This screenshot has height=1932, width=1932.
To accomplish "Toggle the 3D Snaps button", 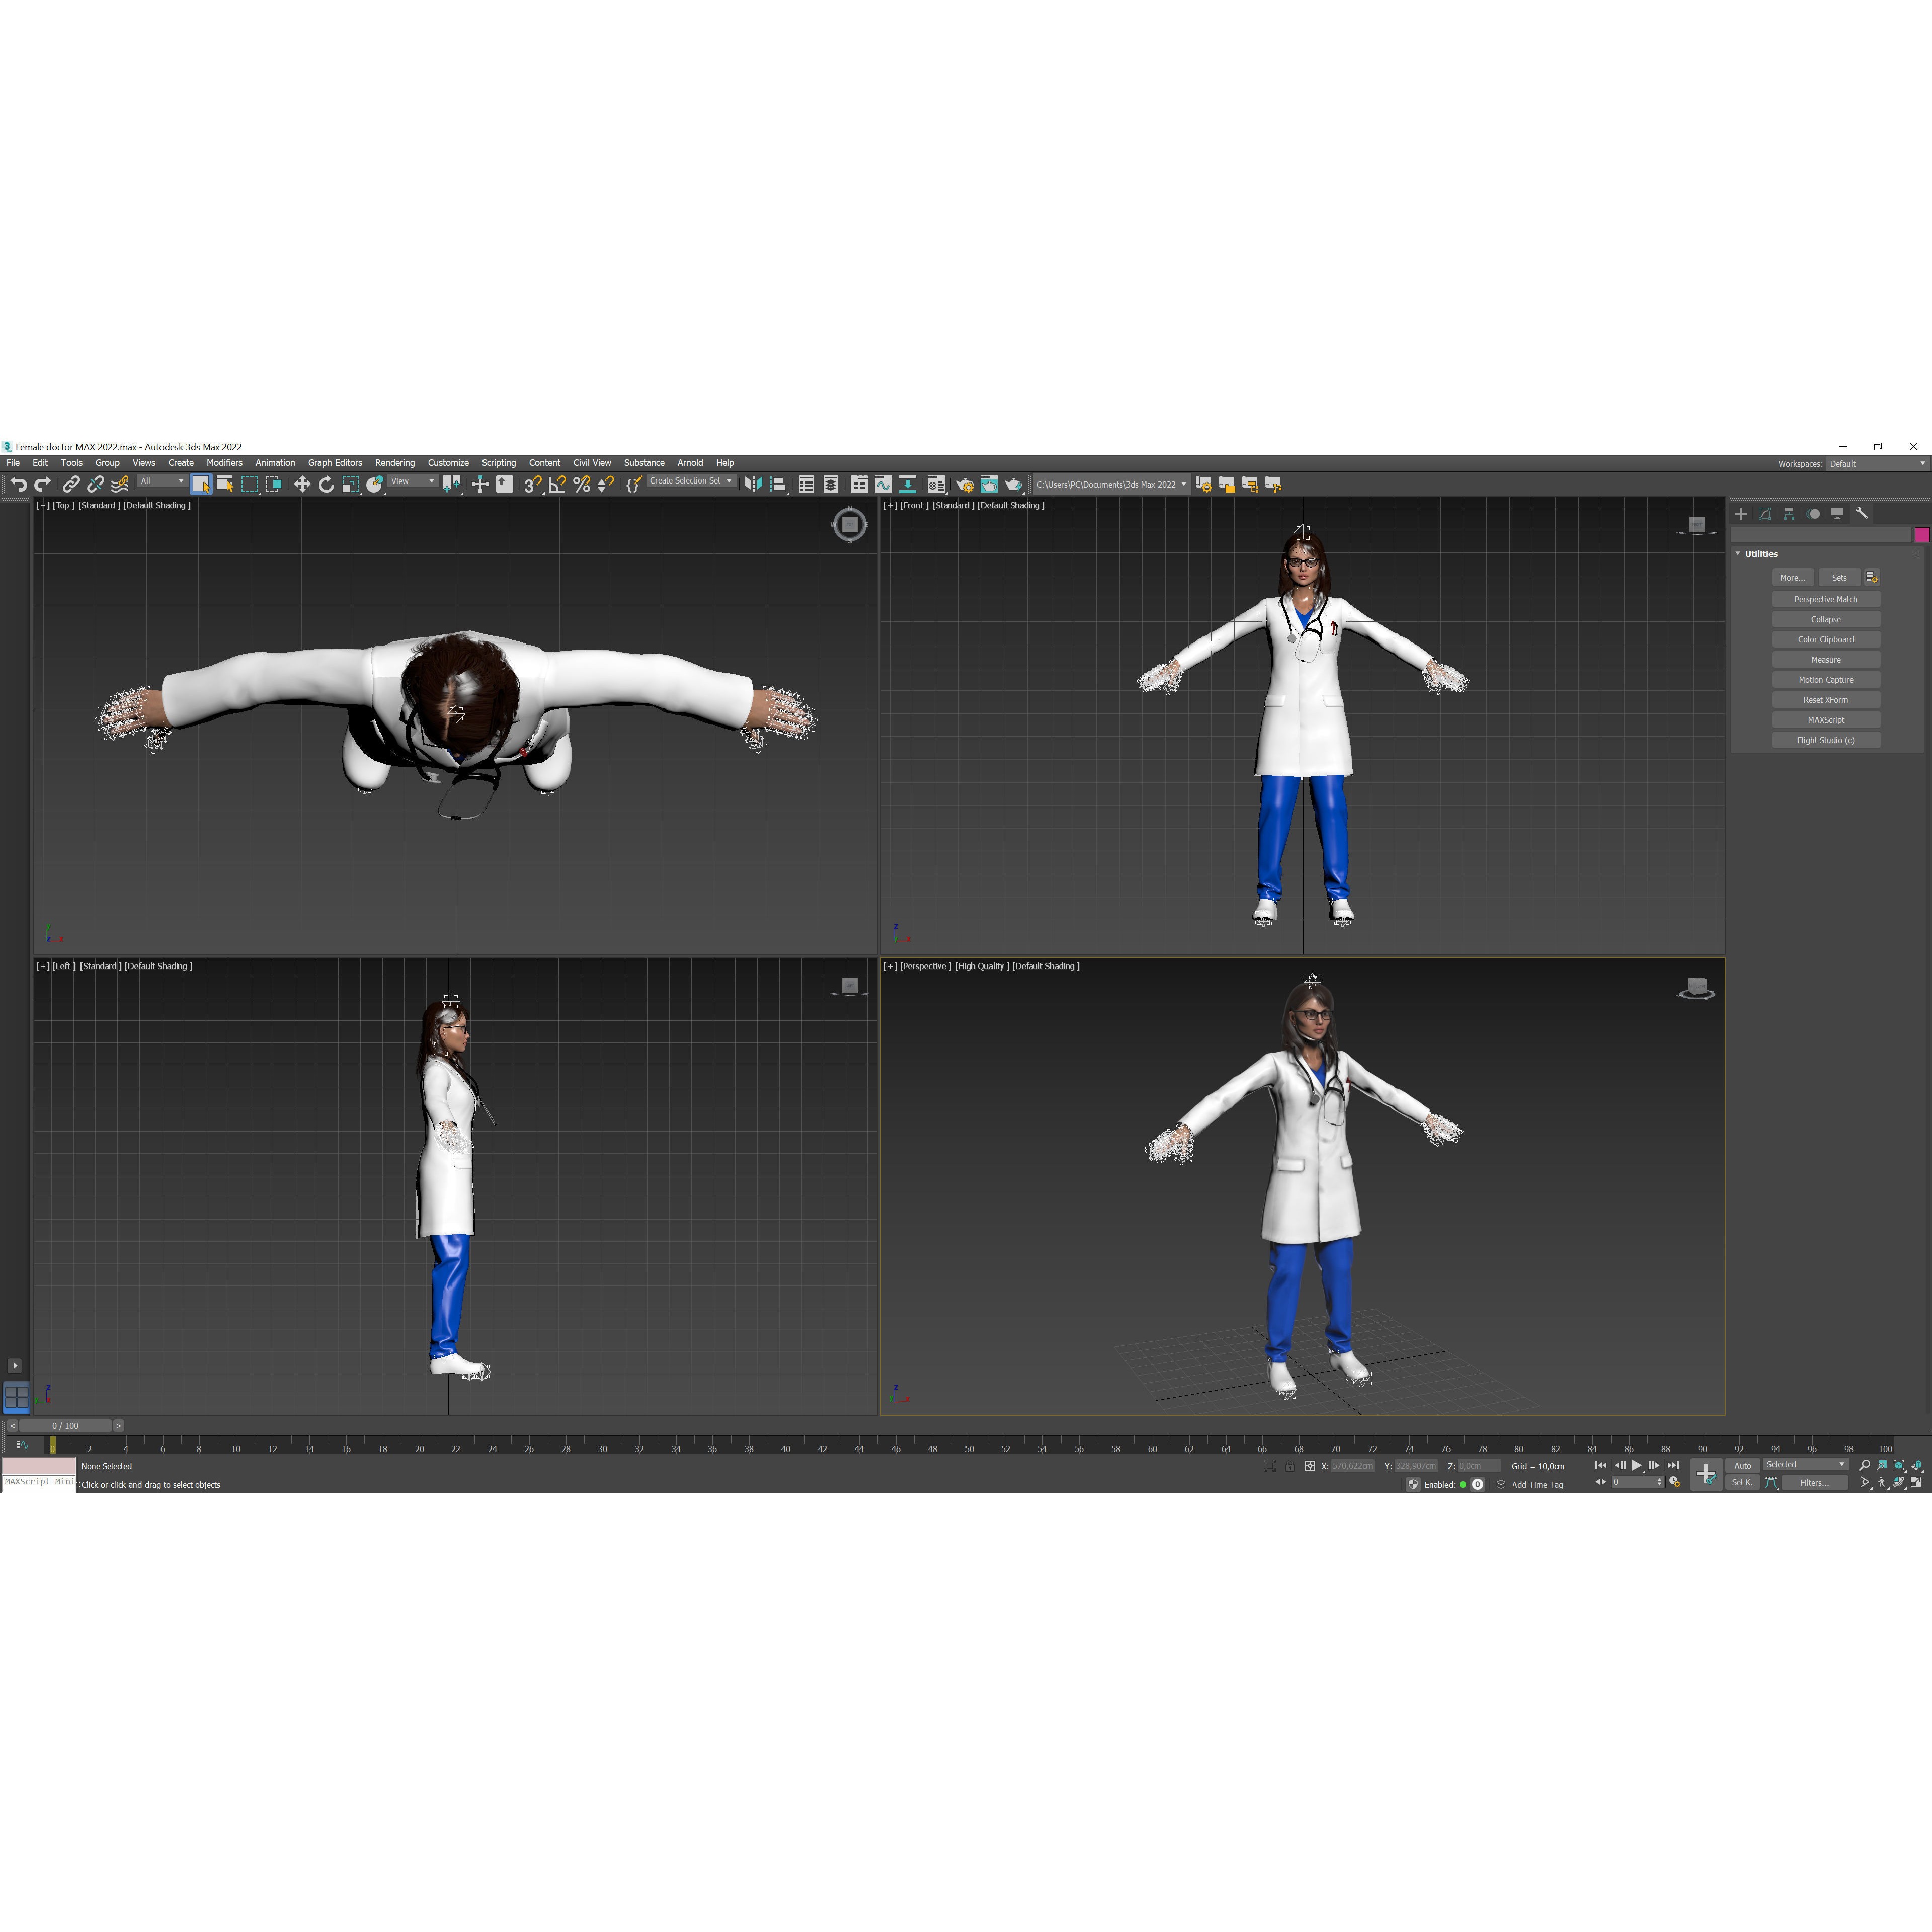I will click(533, 485).
